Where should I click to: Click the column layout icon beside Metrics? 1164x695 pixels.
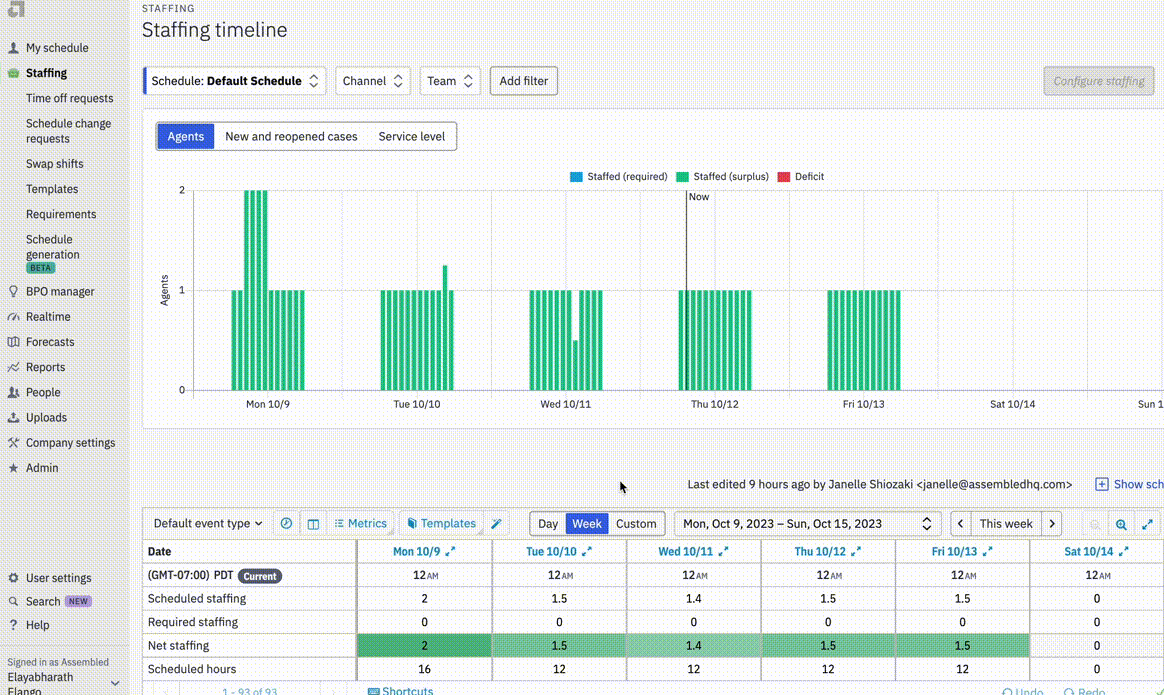pyautogui.click(x=313, y=523)
